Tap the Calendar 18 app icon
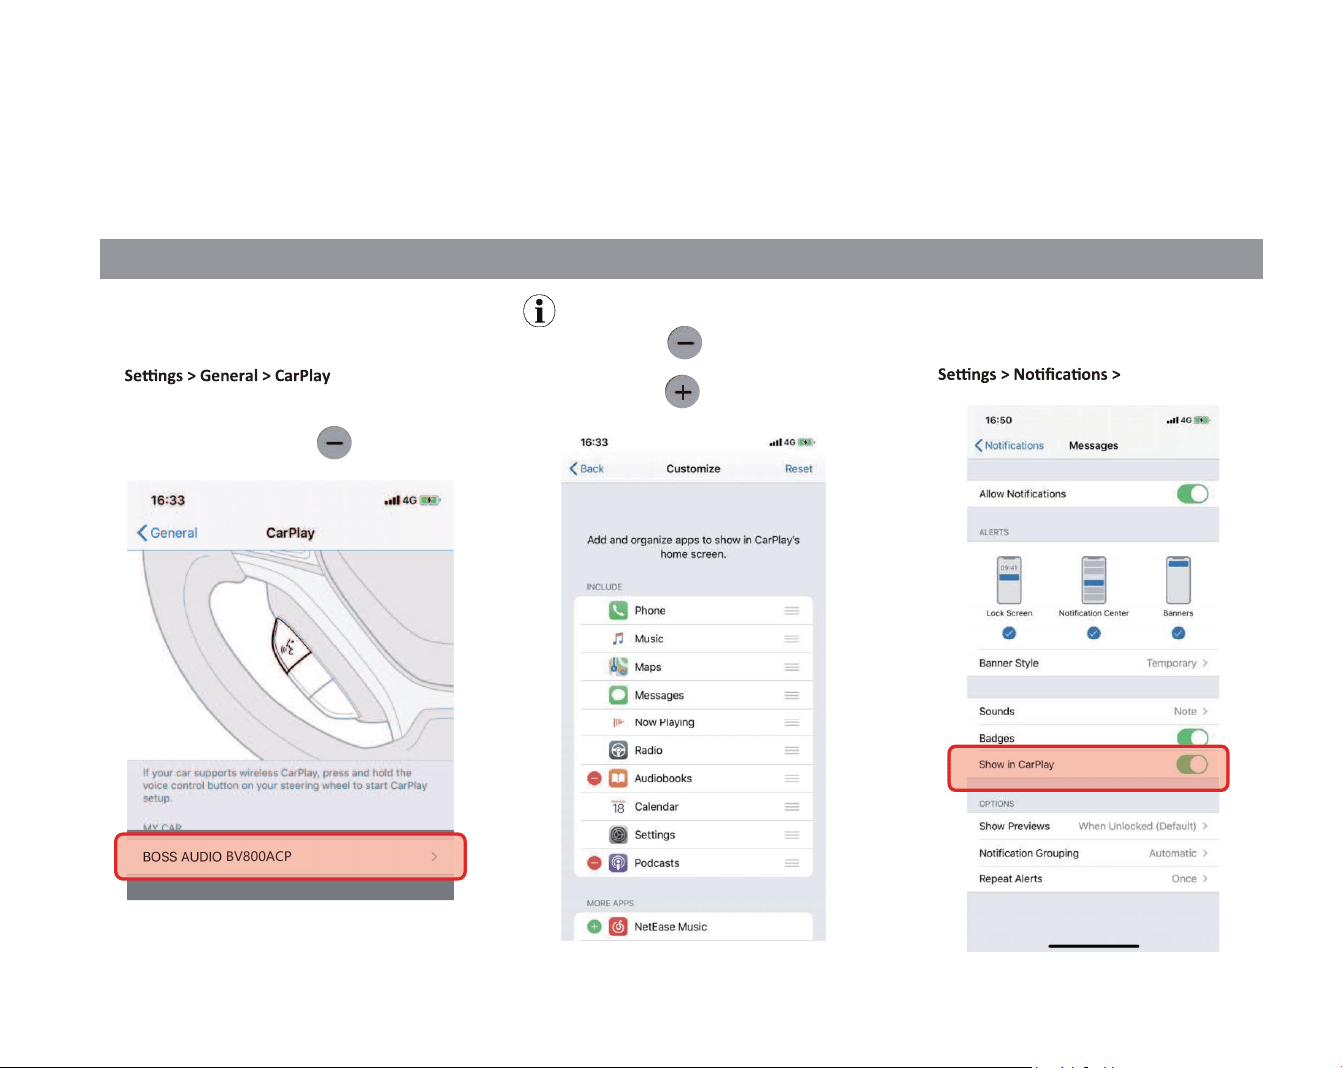1342x1068 pixels. click(618, 806)
